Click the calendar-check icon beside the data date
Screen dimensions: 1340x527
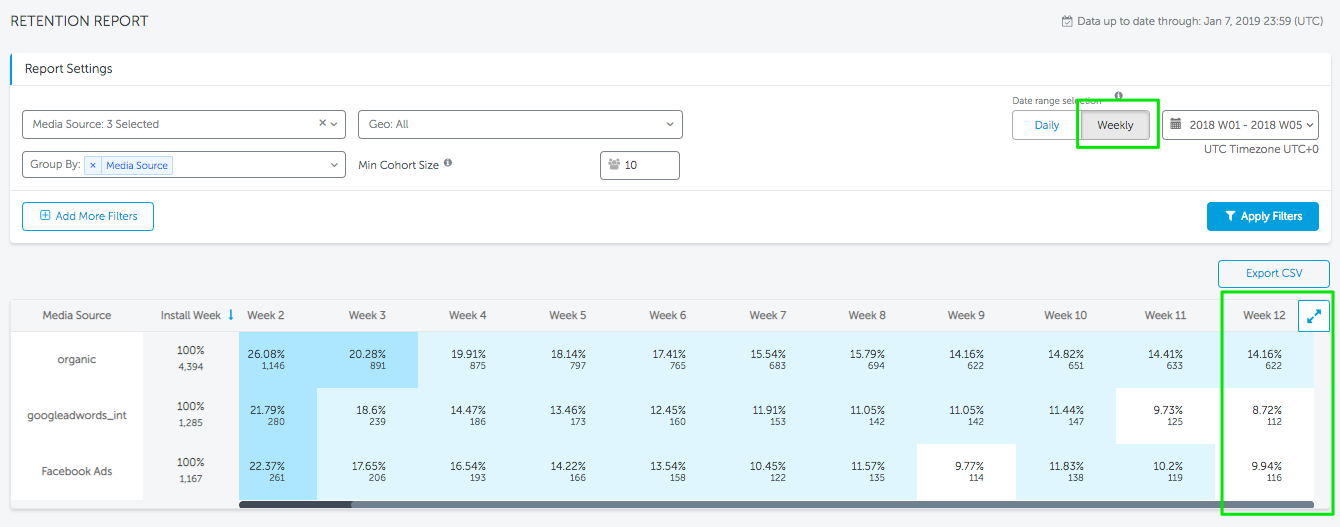[x=1067, y=21]
